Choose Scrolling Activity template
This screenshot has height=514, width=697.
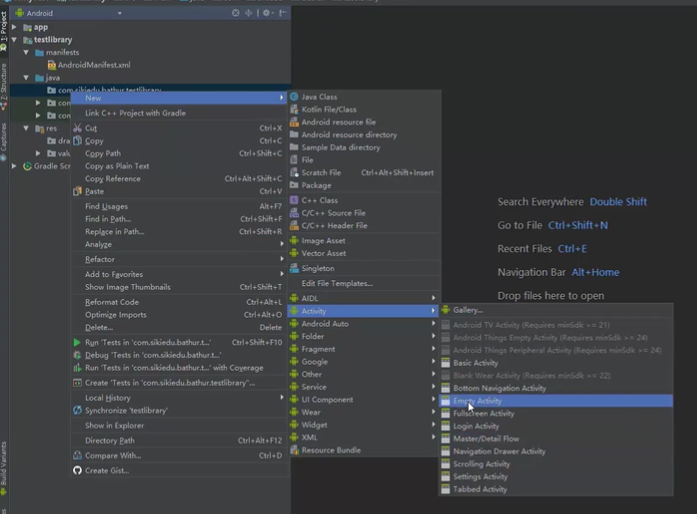click(556, 464)
